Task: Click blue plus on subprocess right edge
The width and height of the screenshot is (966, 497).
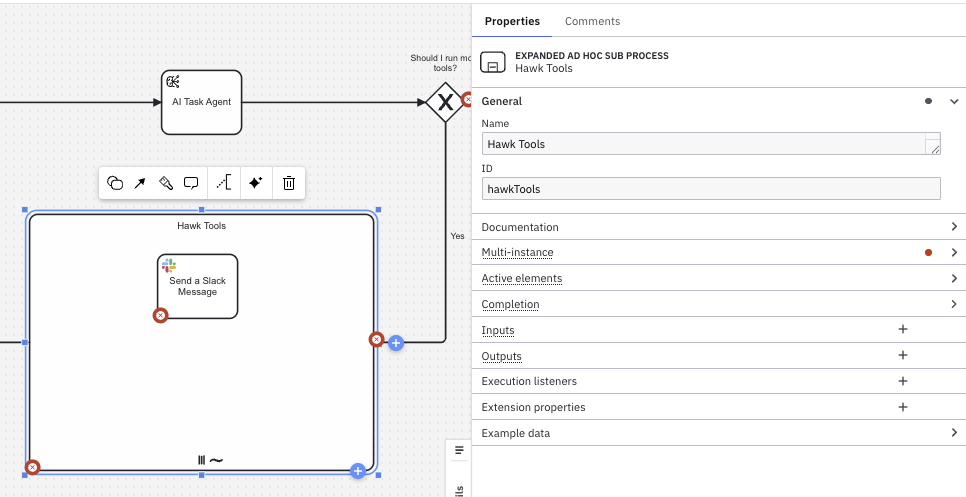Action: [396, 343]
